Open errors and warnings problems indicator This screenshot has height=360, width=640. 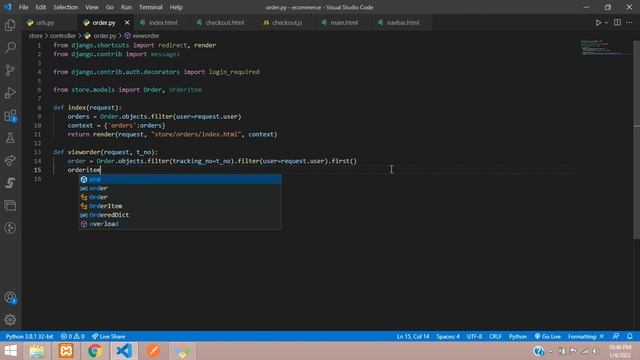pyautogui.click(x=72, y=336)
